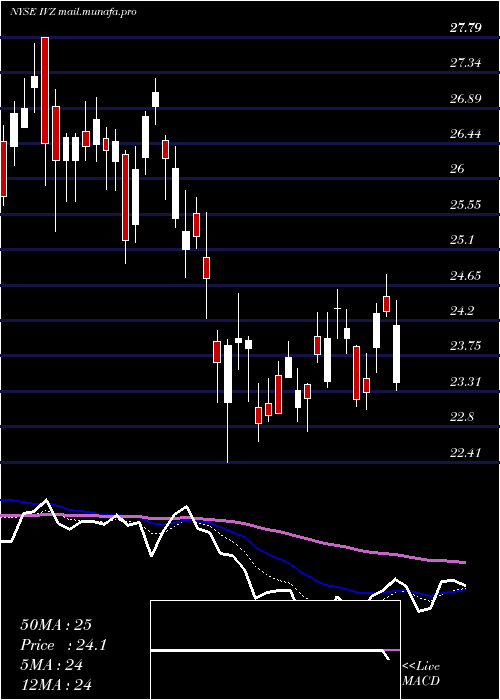500x700 pixels.
Task: Select the 25.1 price axis value
Action: [462, 241]
